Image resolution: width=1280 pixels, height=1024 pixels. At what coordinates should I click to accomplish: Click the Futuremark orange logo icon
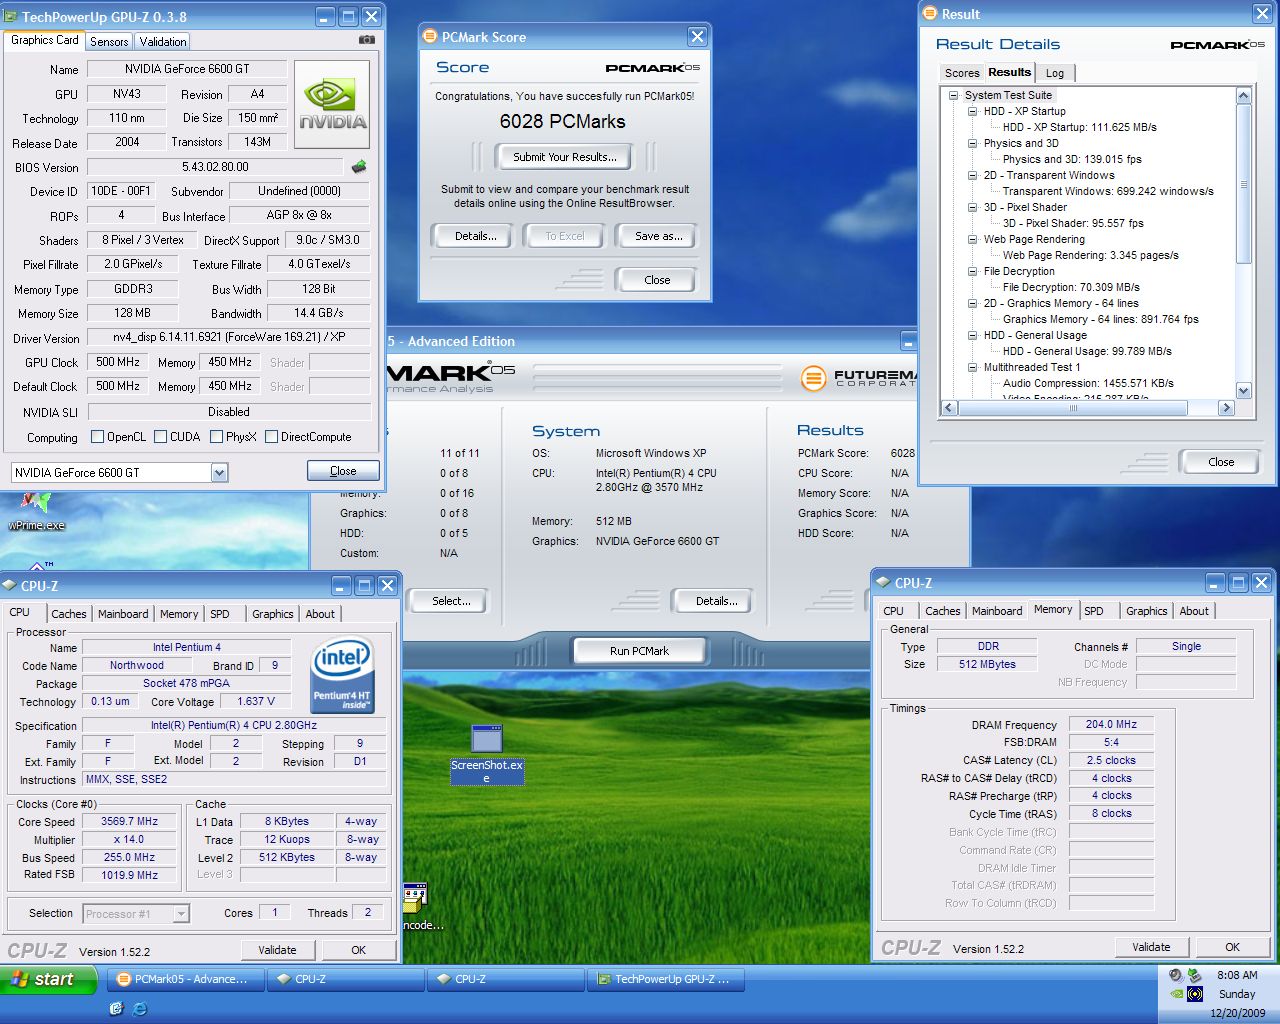[x=814, y=379]
